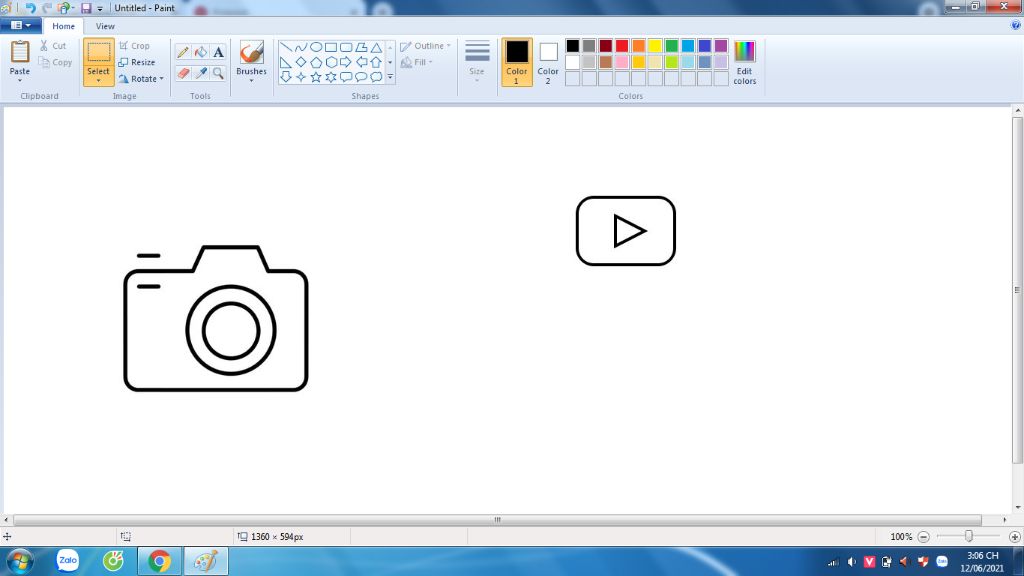Choose the Cloud callout shape
1024x576 pixels.
pyautogui.click(x=376, y=77)
